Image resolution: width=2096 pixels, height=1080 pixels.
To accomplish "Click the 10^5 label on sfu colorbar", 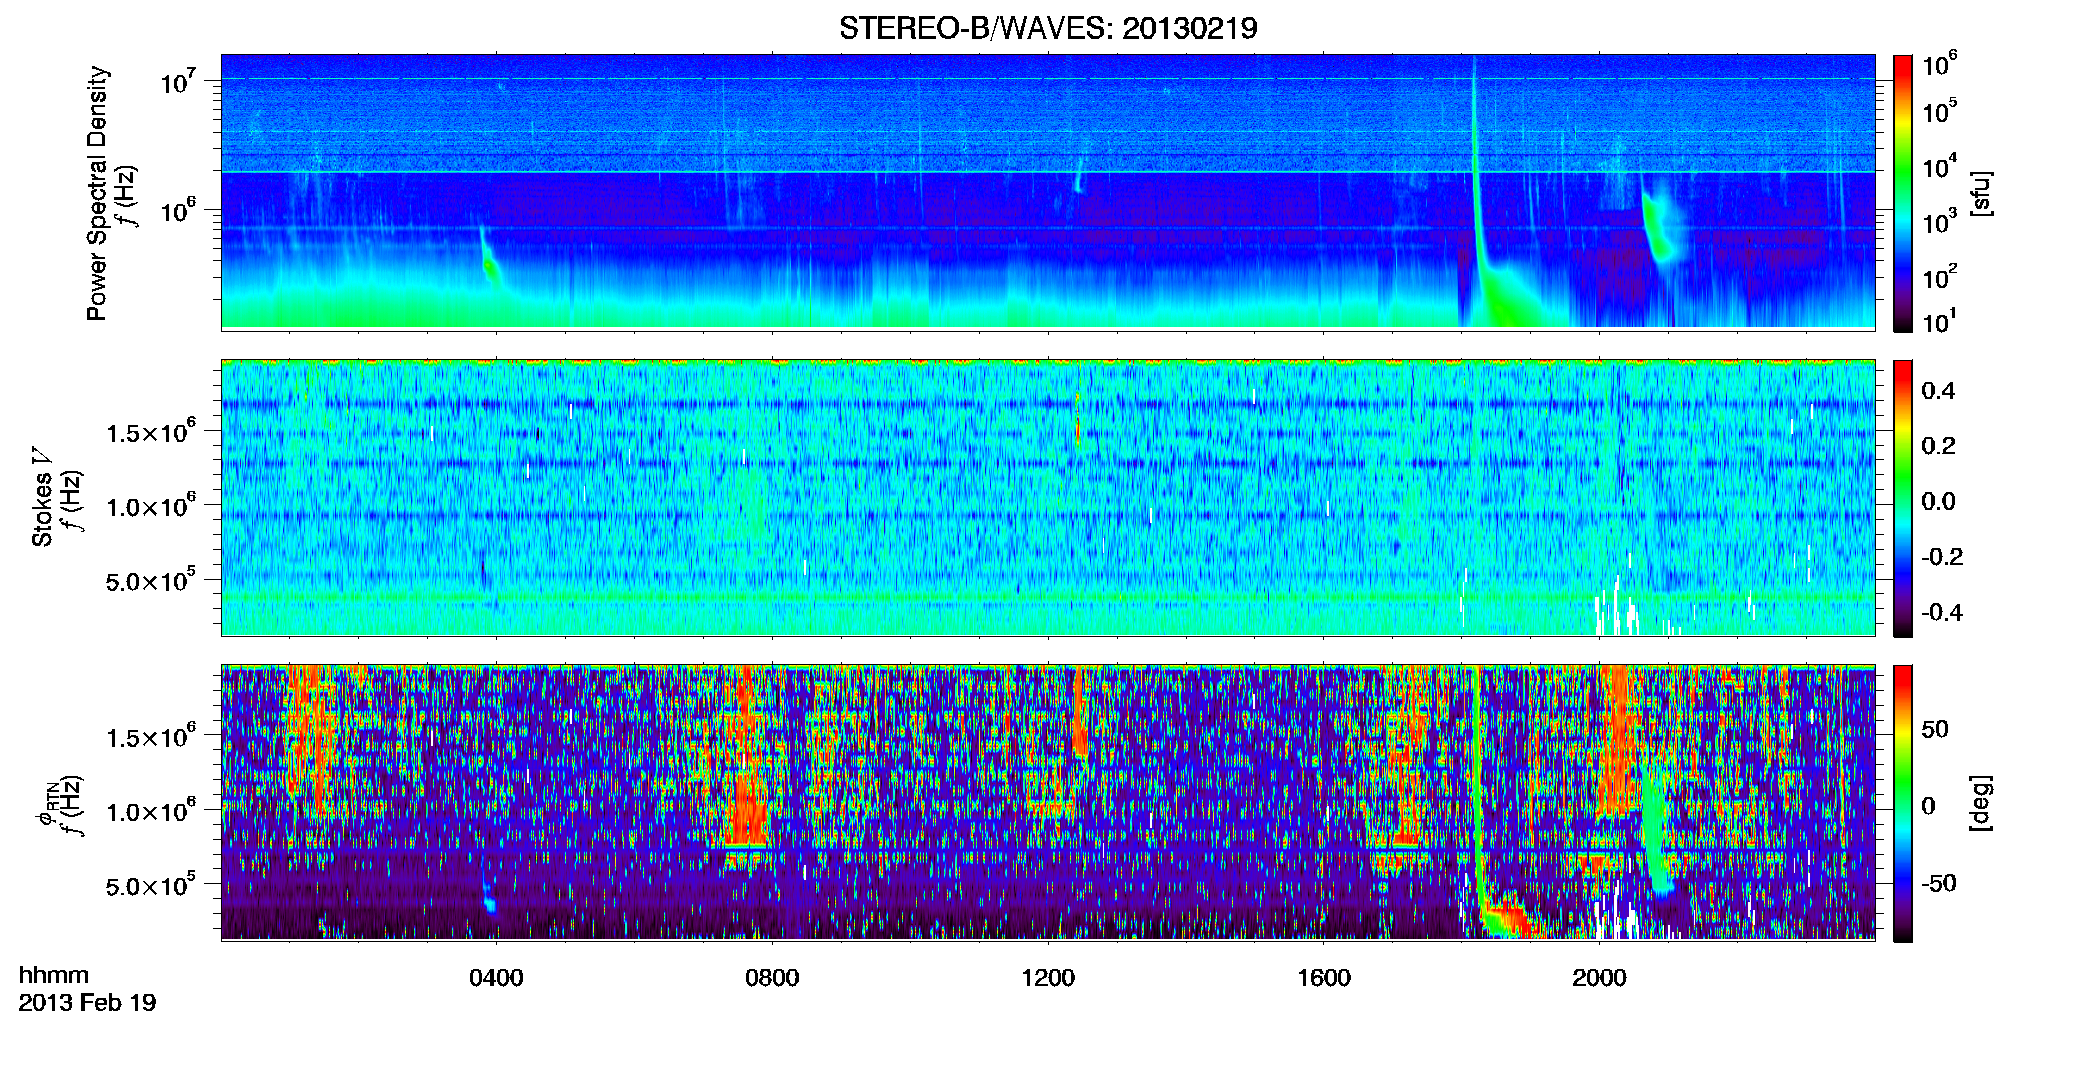I will tap(1940, 110).
